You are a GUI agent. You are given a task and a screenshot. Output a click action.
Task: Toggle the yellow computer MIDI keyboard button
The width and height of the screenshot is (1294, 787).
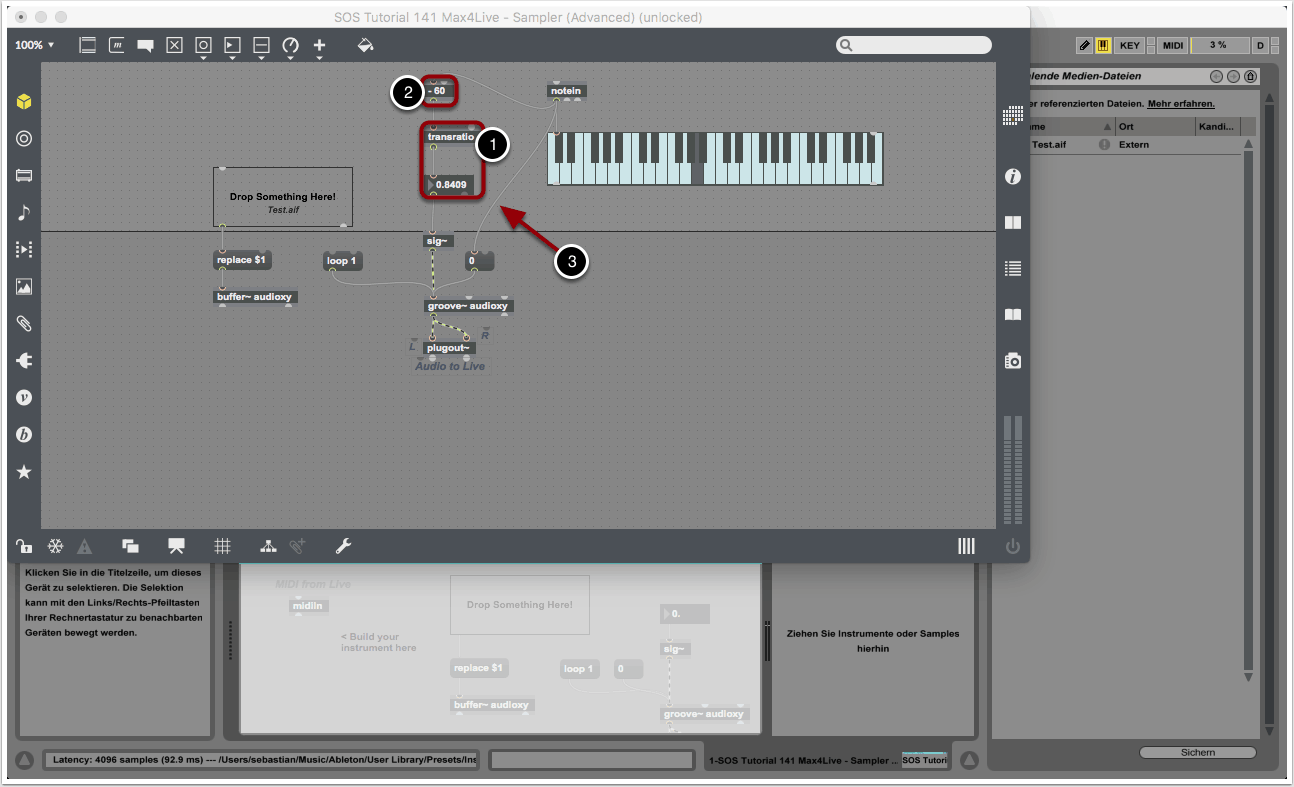tap(1103, 45)
